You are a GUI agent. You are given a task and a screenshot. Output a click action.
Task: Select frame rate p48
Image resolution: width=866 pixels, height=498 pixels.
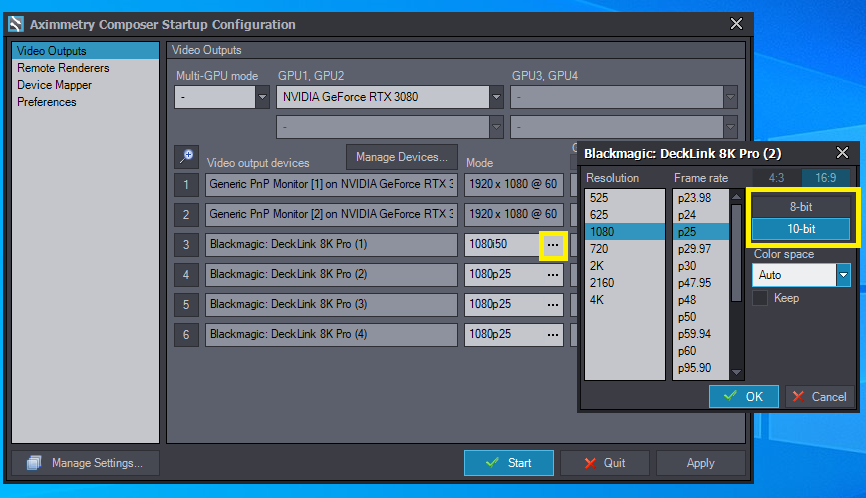coord(701,300)
